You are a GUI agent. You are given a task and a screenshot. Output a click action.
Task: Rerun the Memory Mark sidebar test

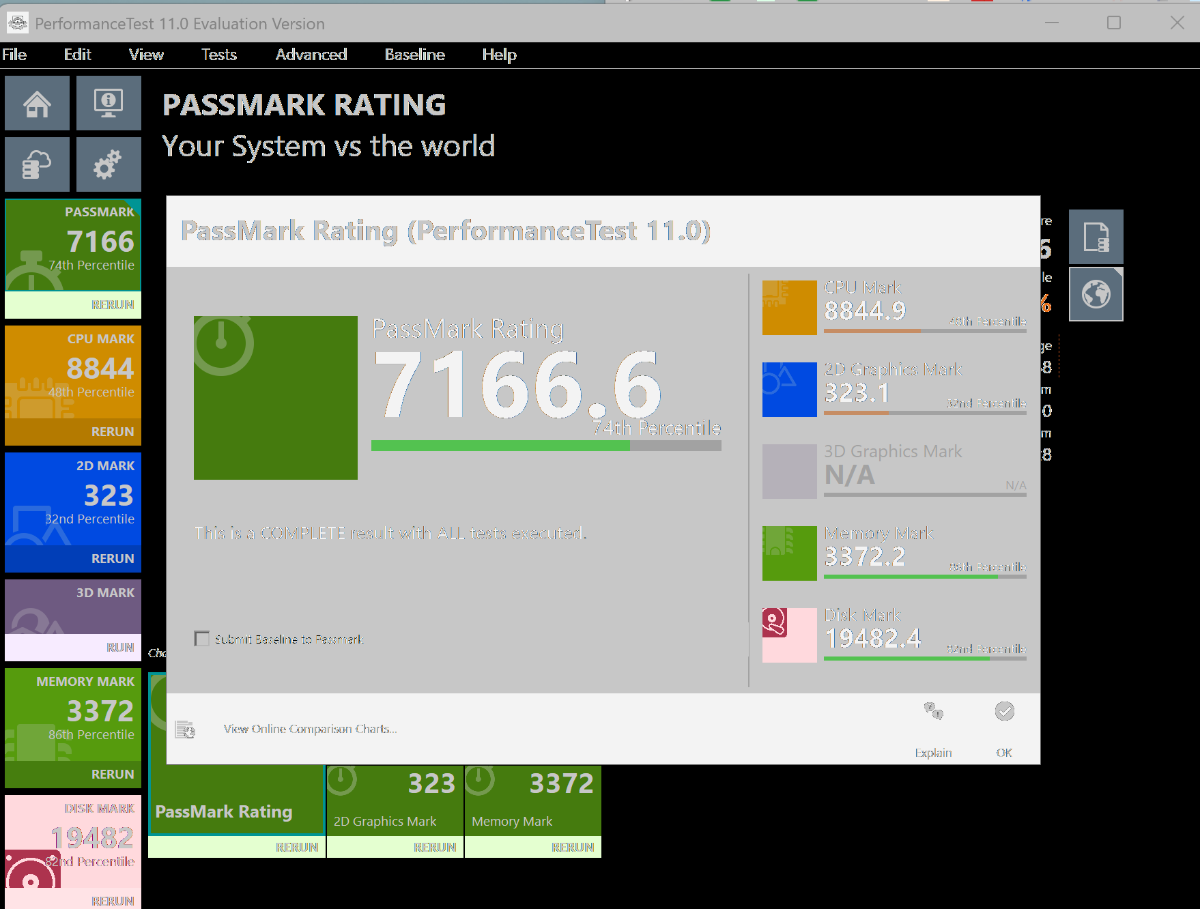pyautogui.click(x=112, y=774)
